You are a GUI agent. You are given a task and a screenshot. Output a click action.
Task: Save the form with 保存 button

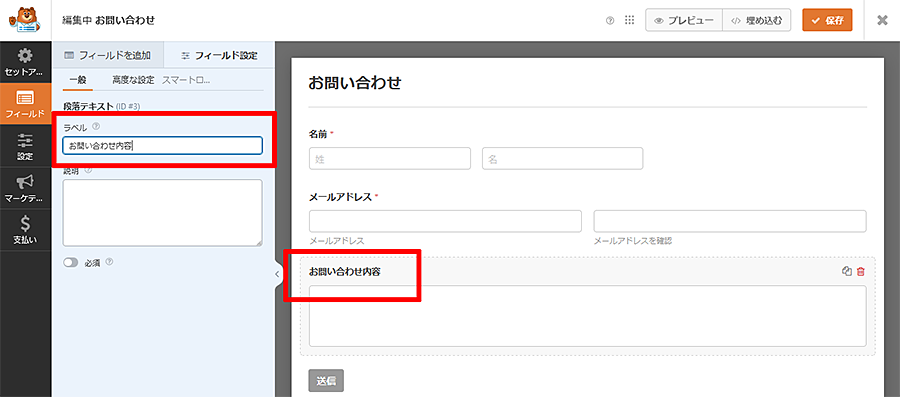point(827,20)
